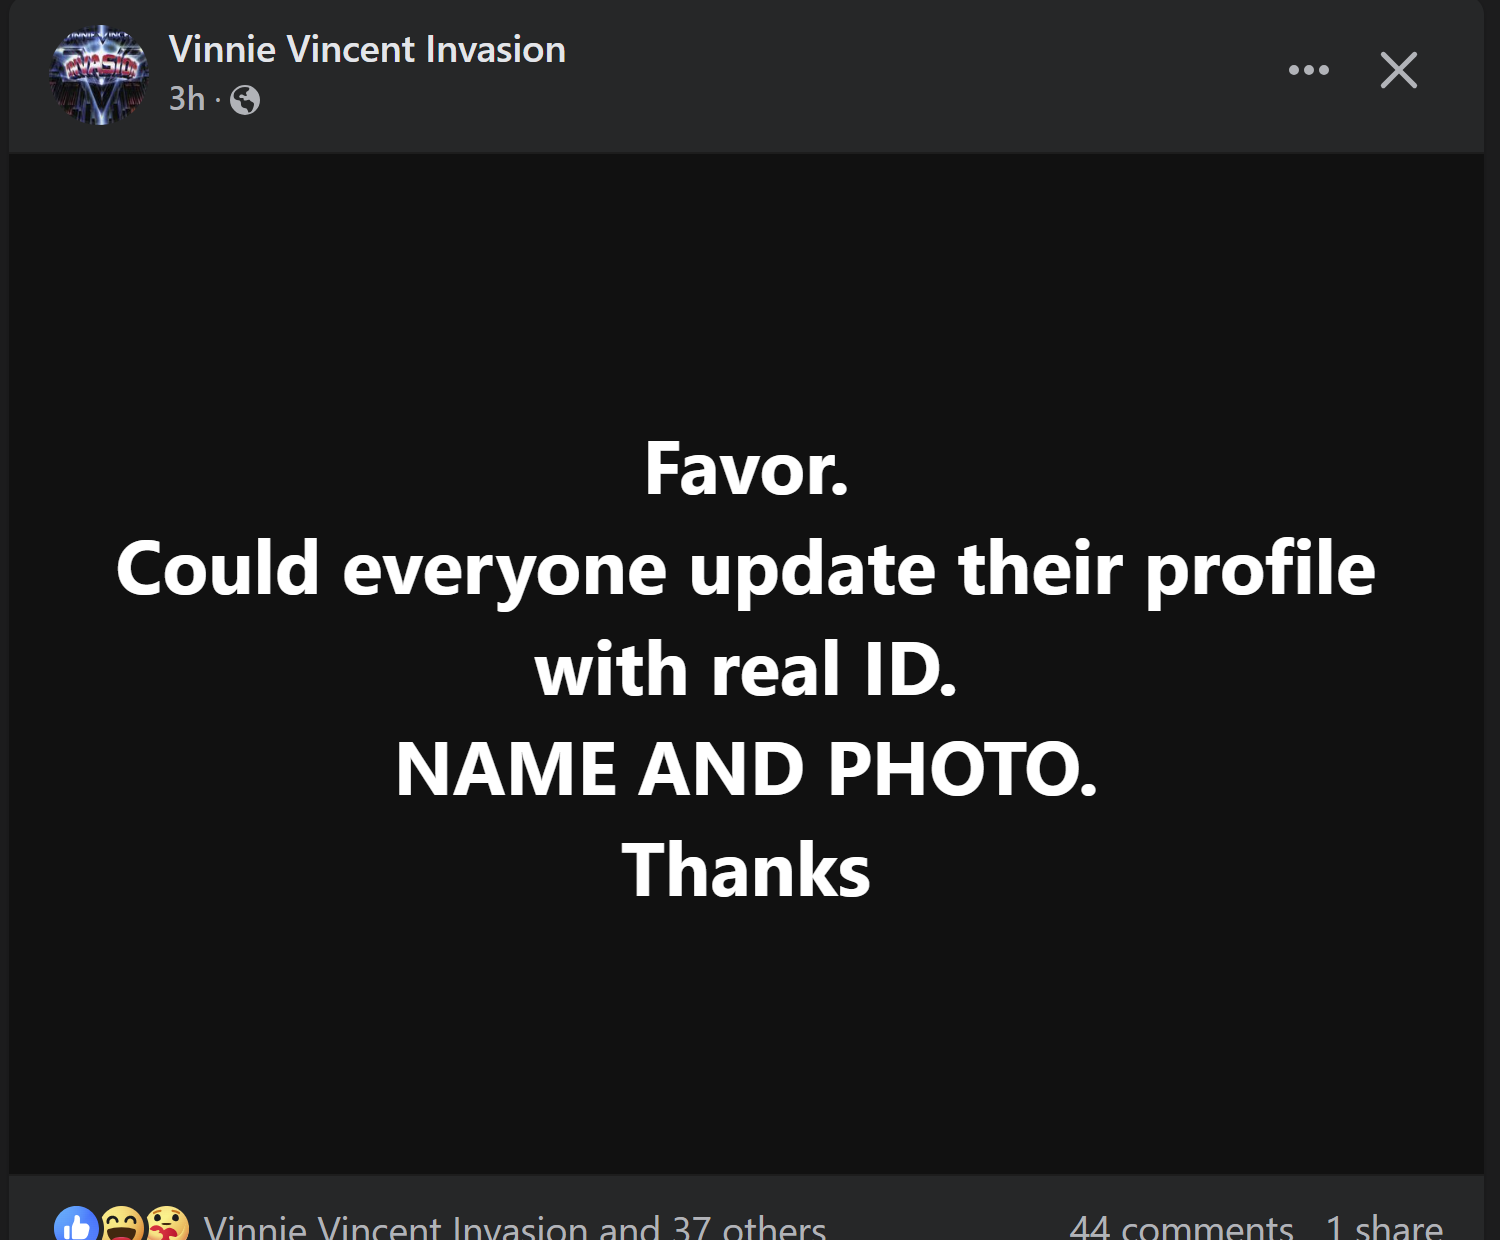Open the three-dot post options menu
The height and width of the screenshot is (1240, 1500).
(x=1308, y=70)
